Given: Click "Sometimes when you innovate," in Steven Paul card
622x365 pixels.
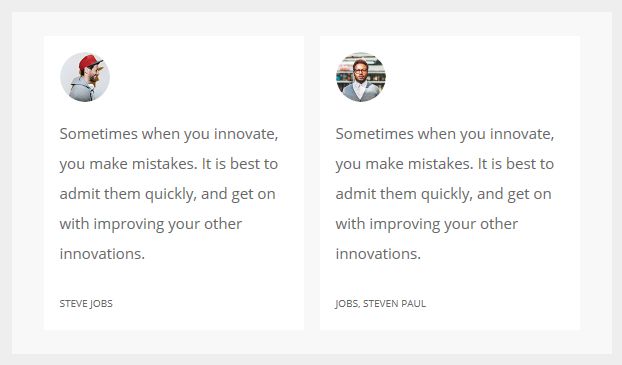Looking at the screenshot, I should point(445,134).
